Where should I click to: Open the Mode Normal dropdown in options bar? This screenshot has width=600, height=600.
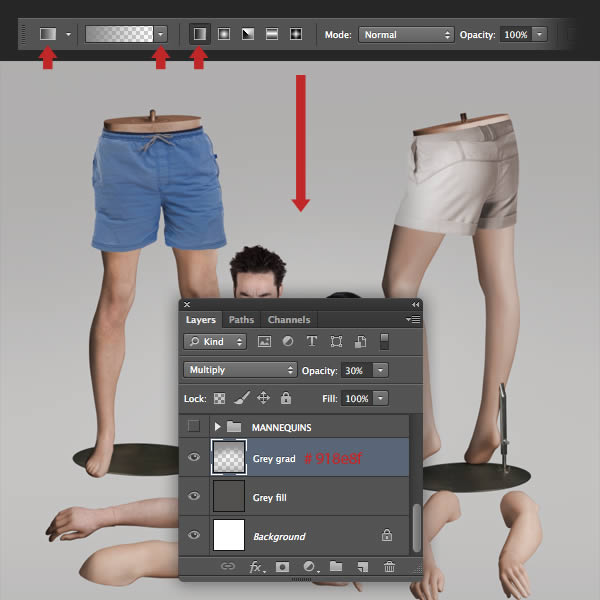(405, 34)
